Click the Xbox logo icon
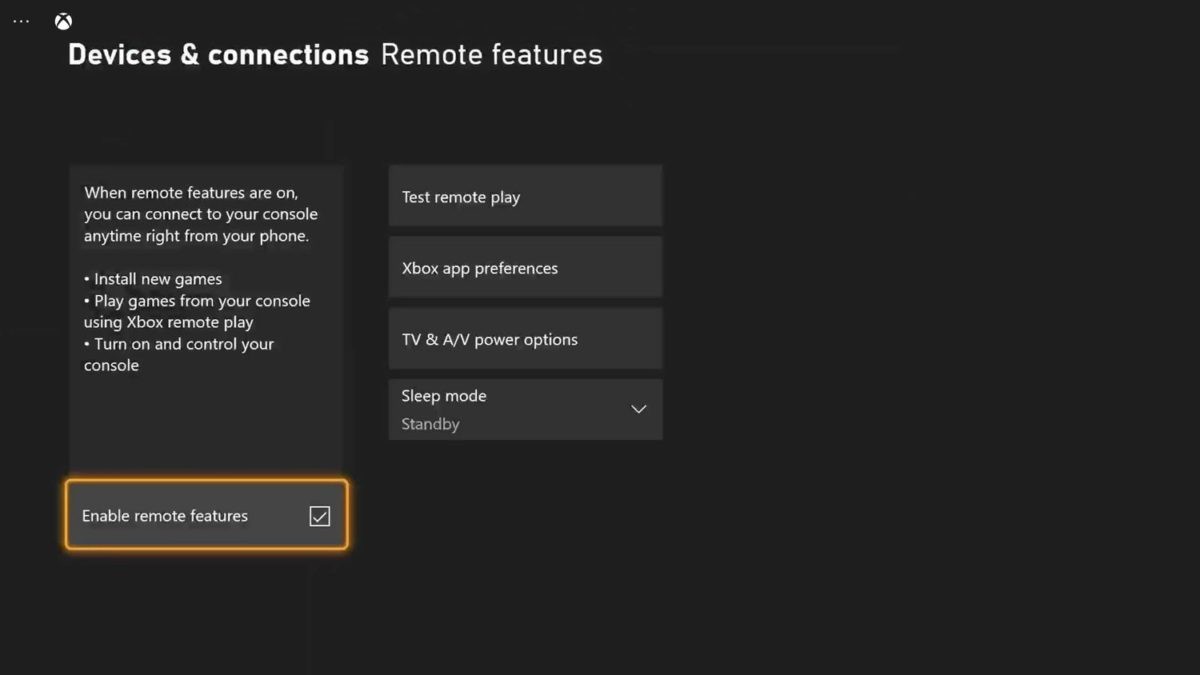This screenshot has width=1200, height=675. 63,21
